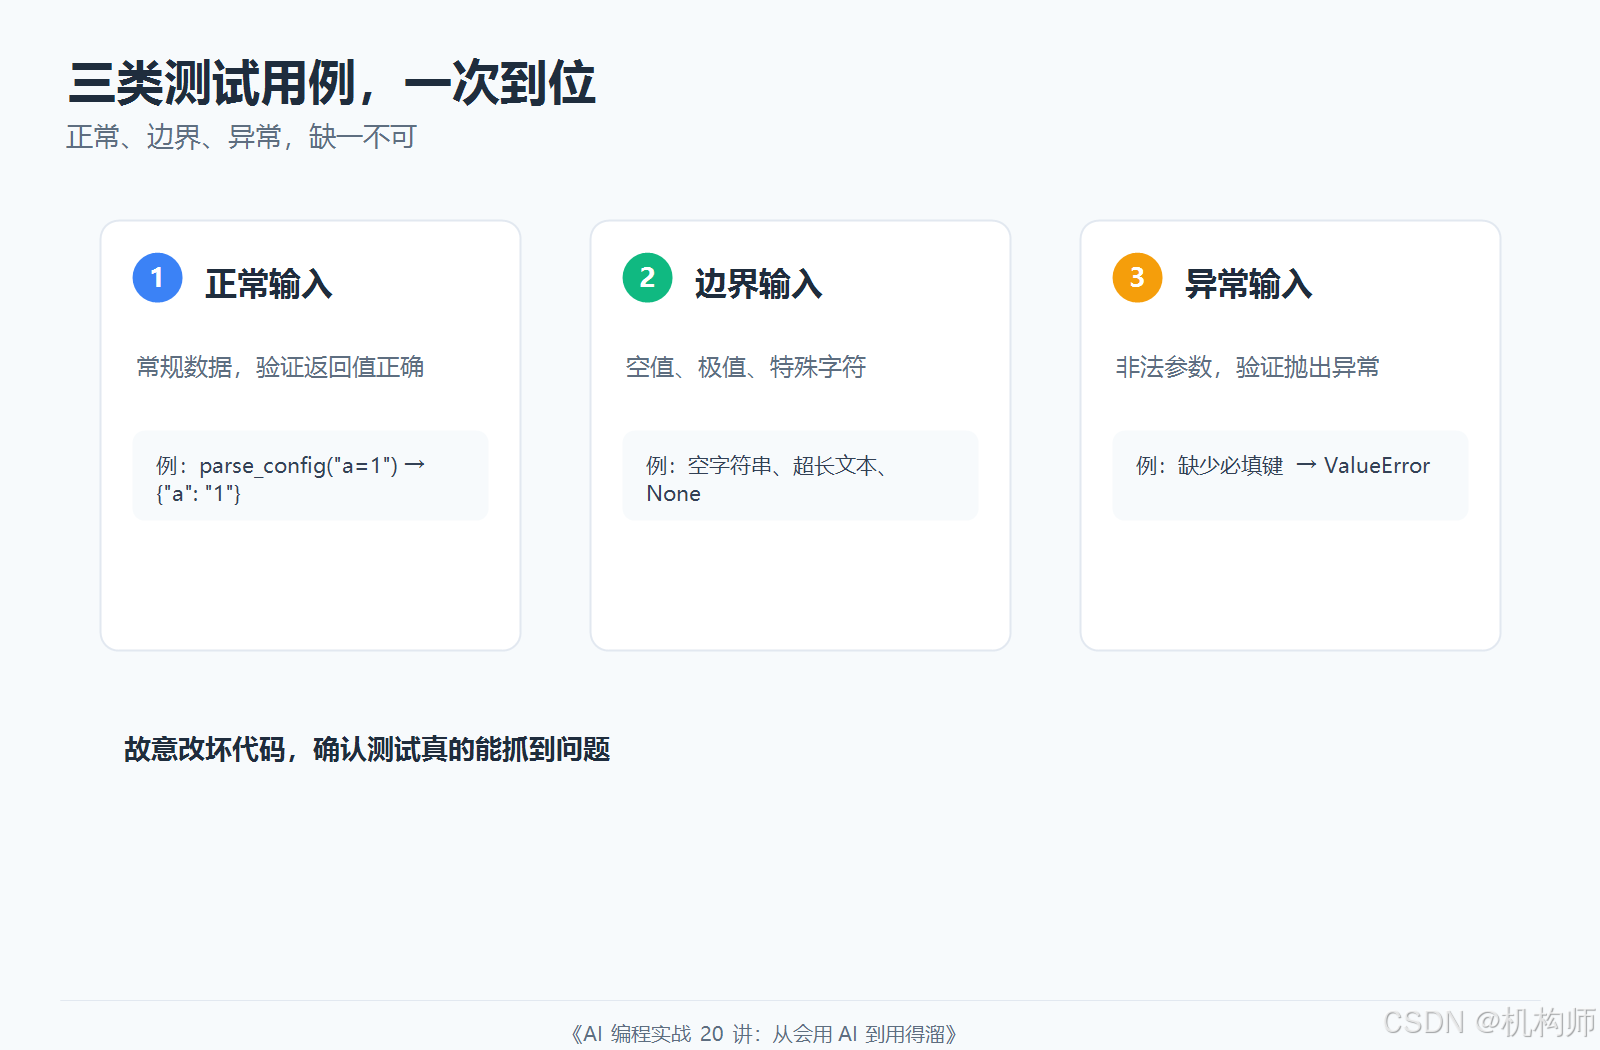This screenshot has height=1050, width=1600.
Task: Select the line 故意改坏代码，确认测试真的能抓到问题
Action: tap(367, 749)
